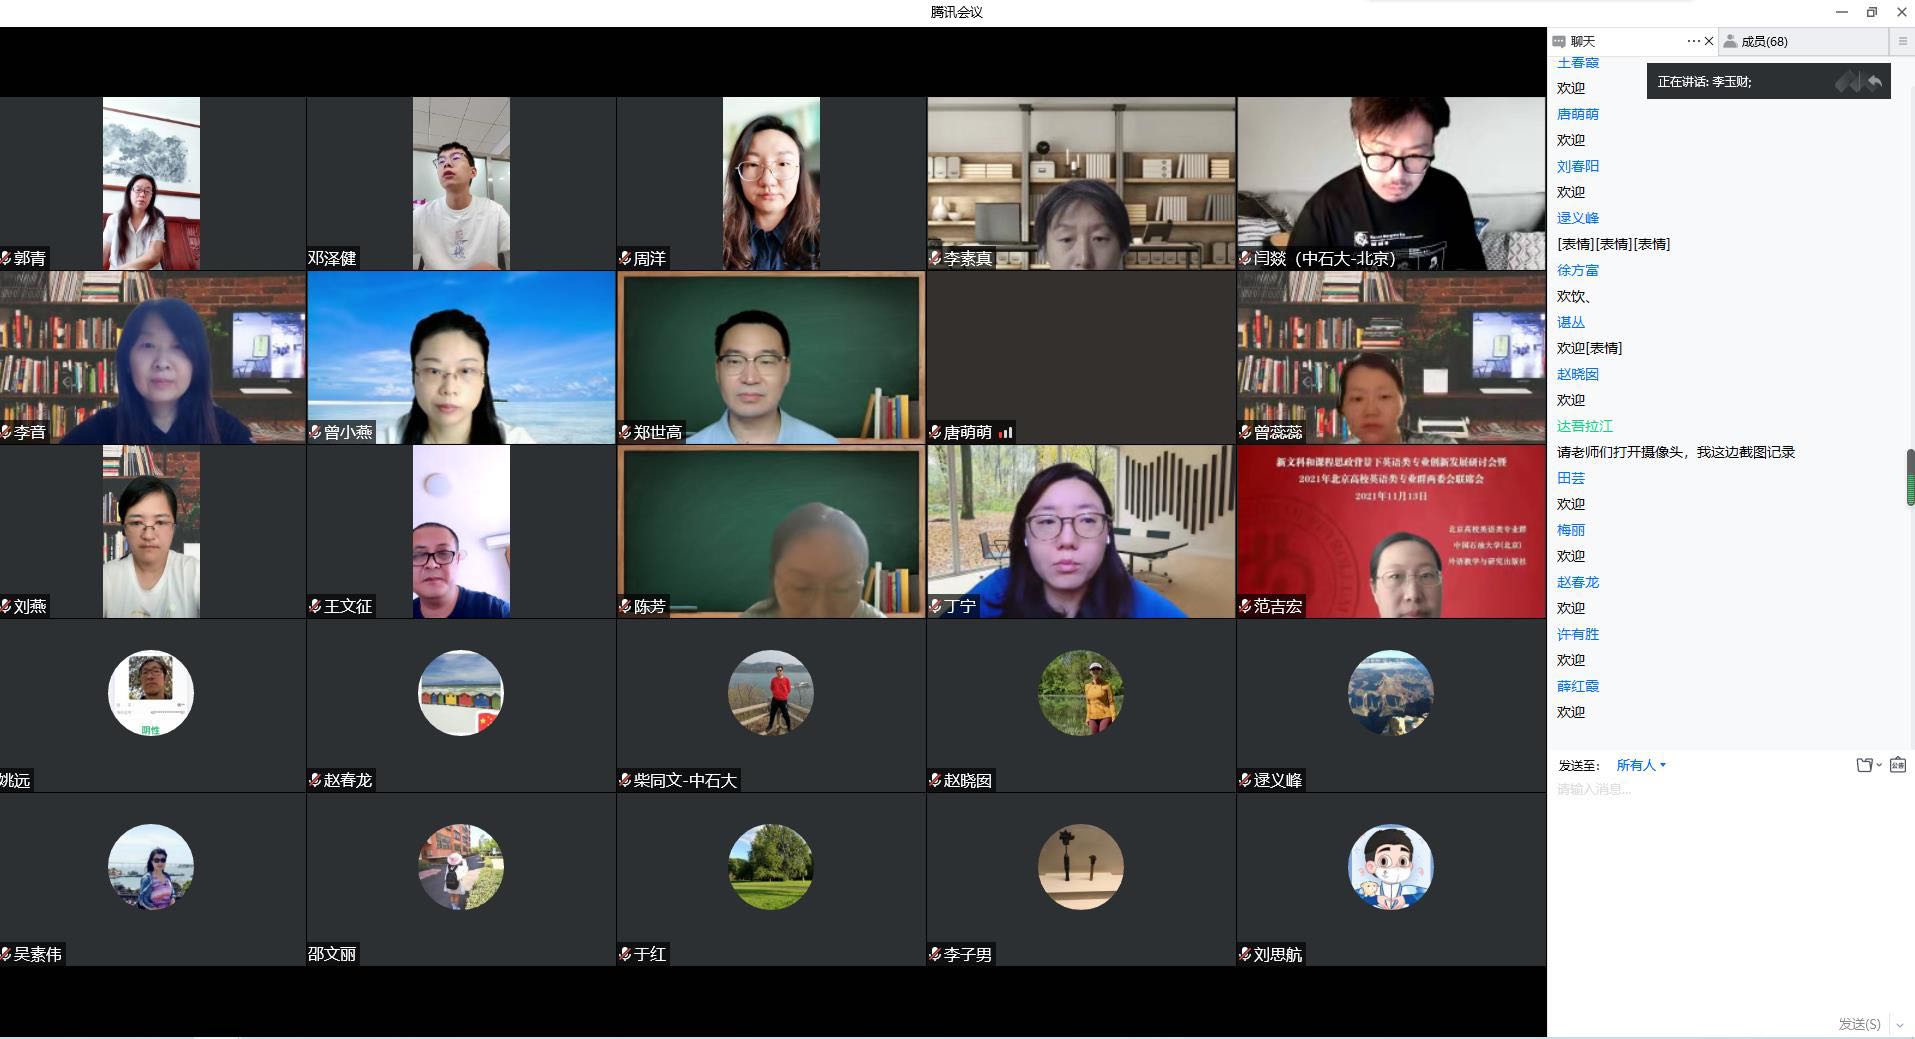Open the side panel hamburger menu
Viewport: 1915px width, 1039px height.
point(1902,41)
